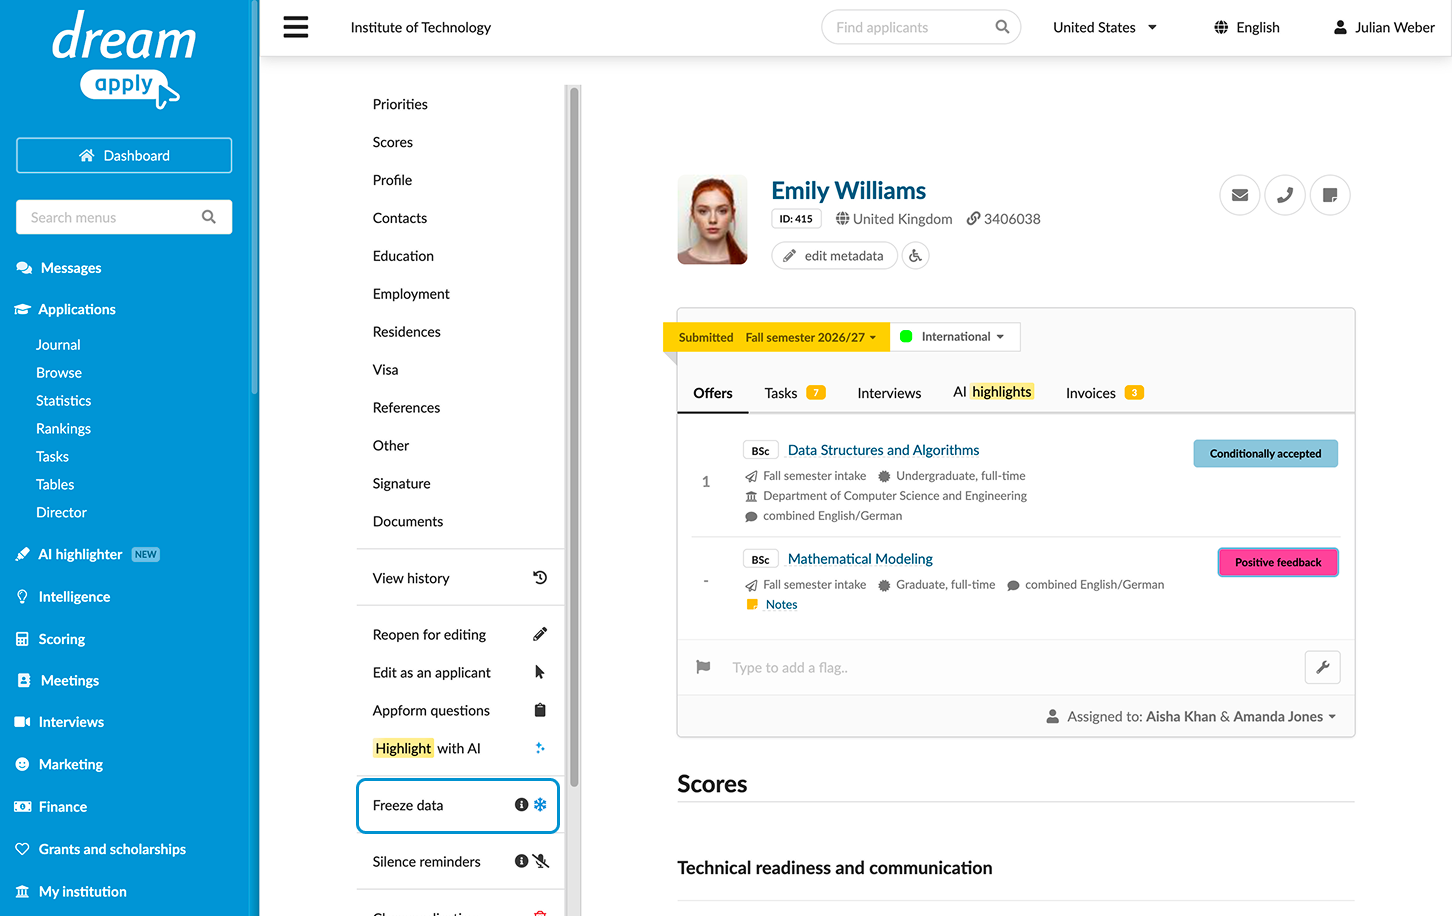Jump to the Visa section
1452x916 pixels.
tap(385, 370)
